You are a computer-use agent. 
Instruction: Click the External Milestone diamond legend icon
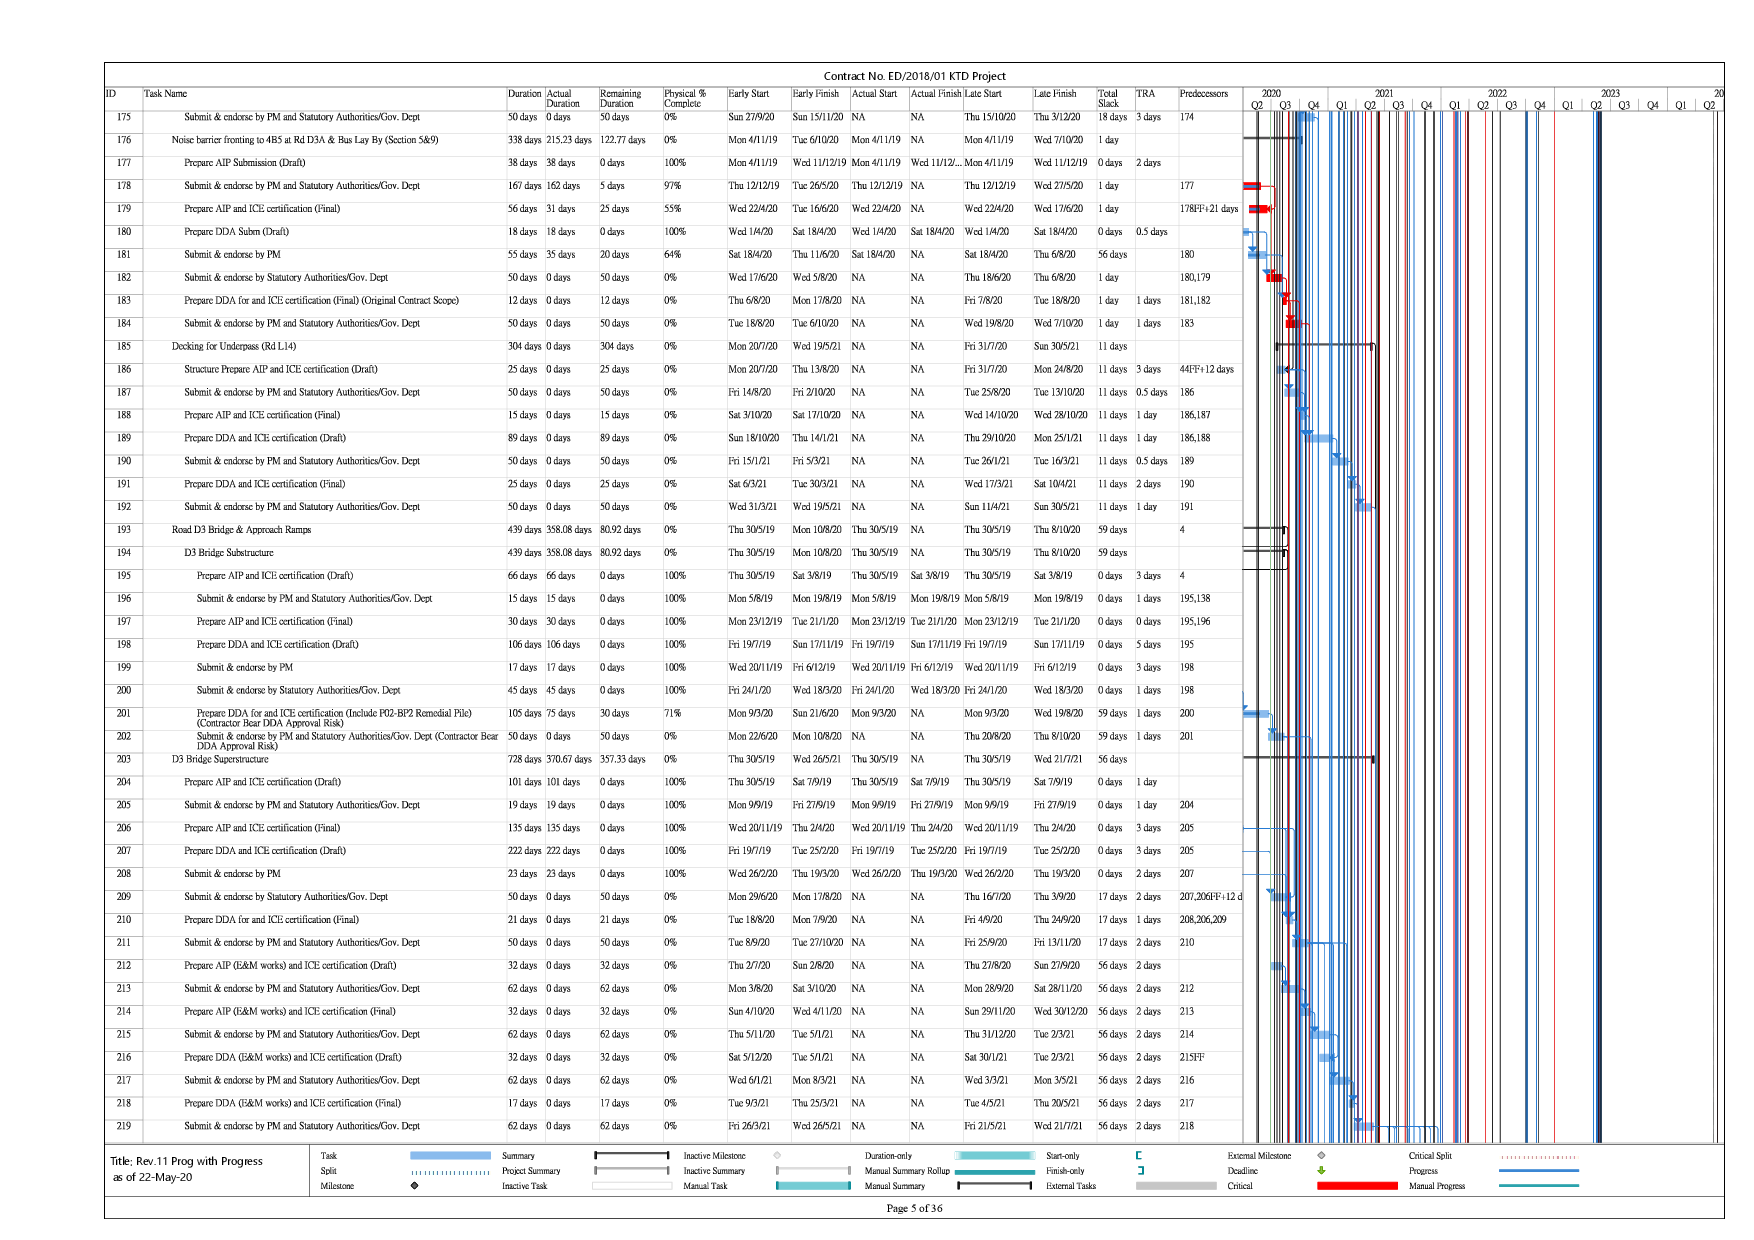tap(1321, 1156)
